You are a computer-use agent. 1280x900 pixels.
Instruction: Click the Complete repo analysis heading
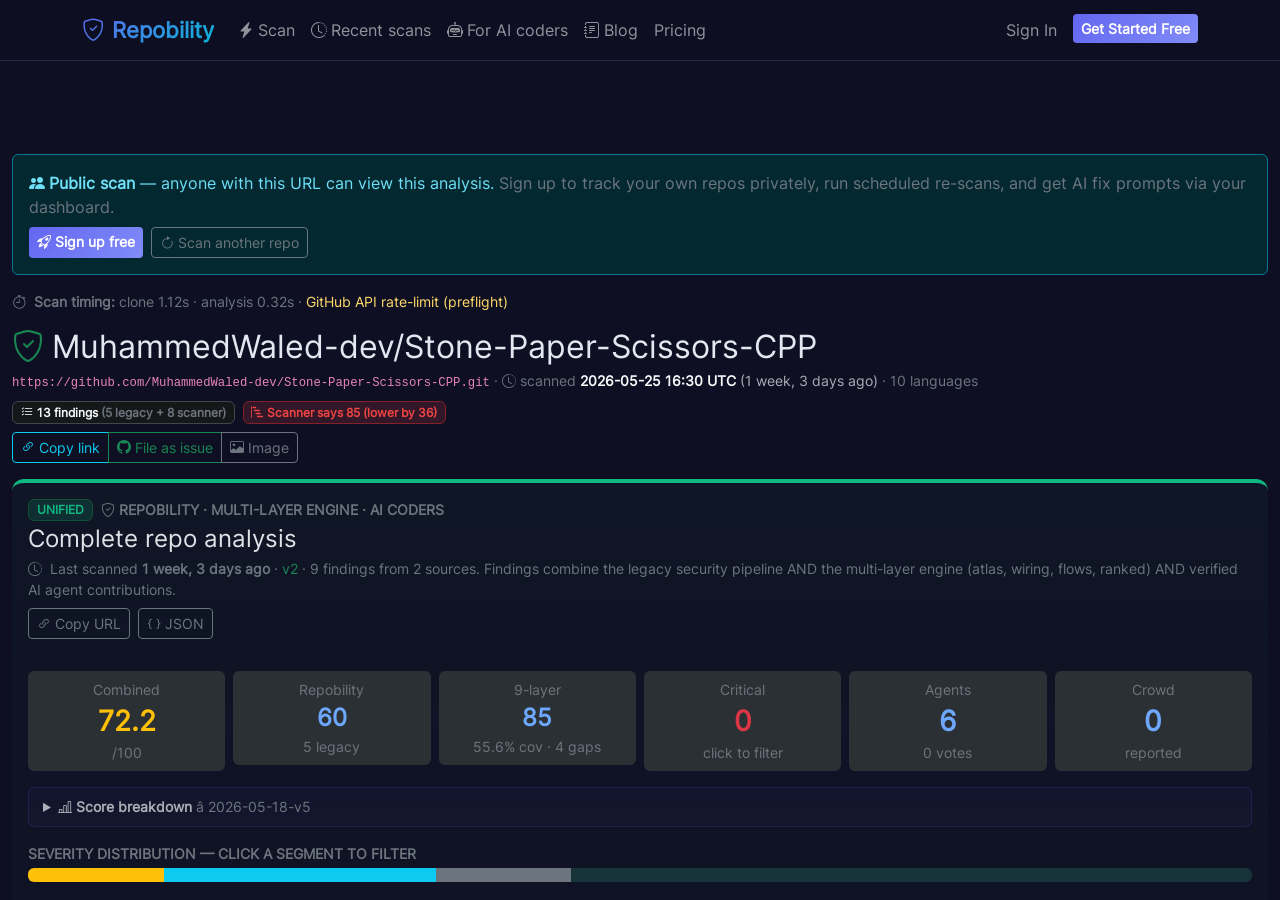coord(162,538)
